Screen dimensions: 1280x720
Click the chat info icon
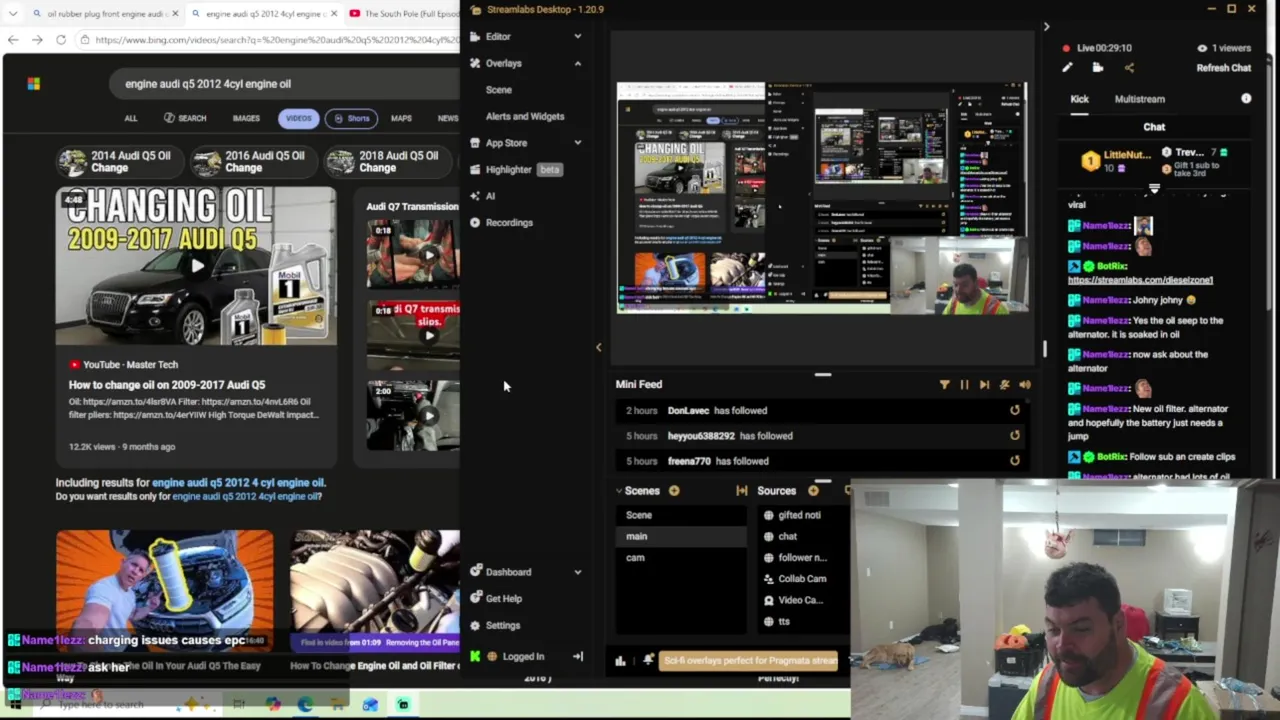click(1246, 99)
